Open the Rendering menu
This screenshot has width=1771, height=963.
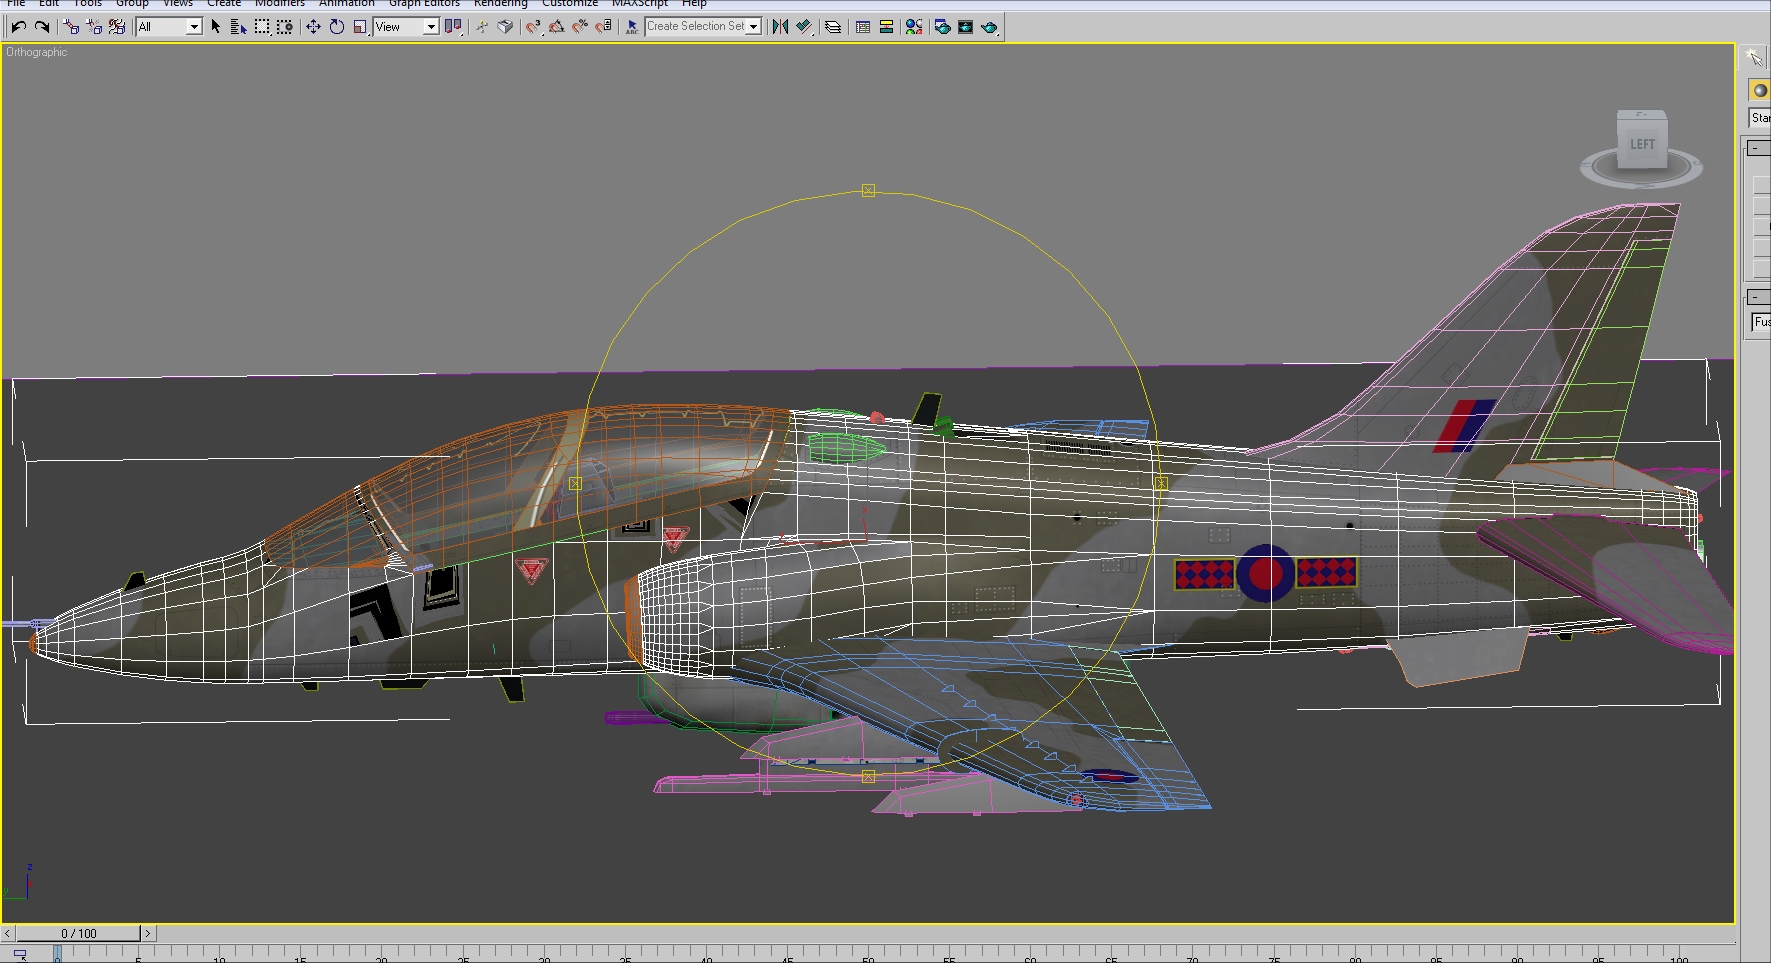[x=500, y=4]
